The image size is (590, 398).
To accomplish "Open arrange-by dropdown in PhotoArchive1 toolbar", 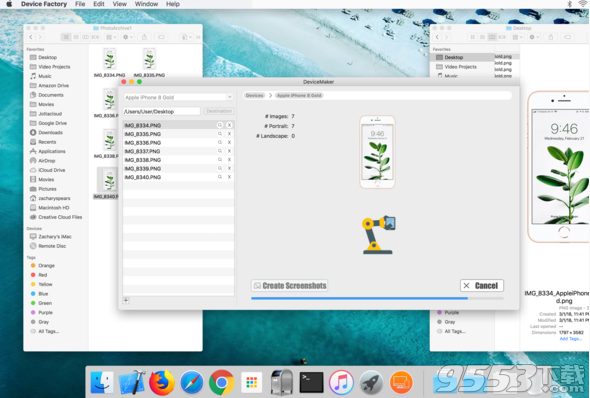I will (x=111, y=37).
